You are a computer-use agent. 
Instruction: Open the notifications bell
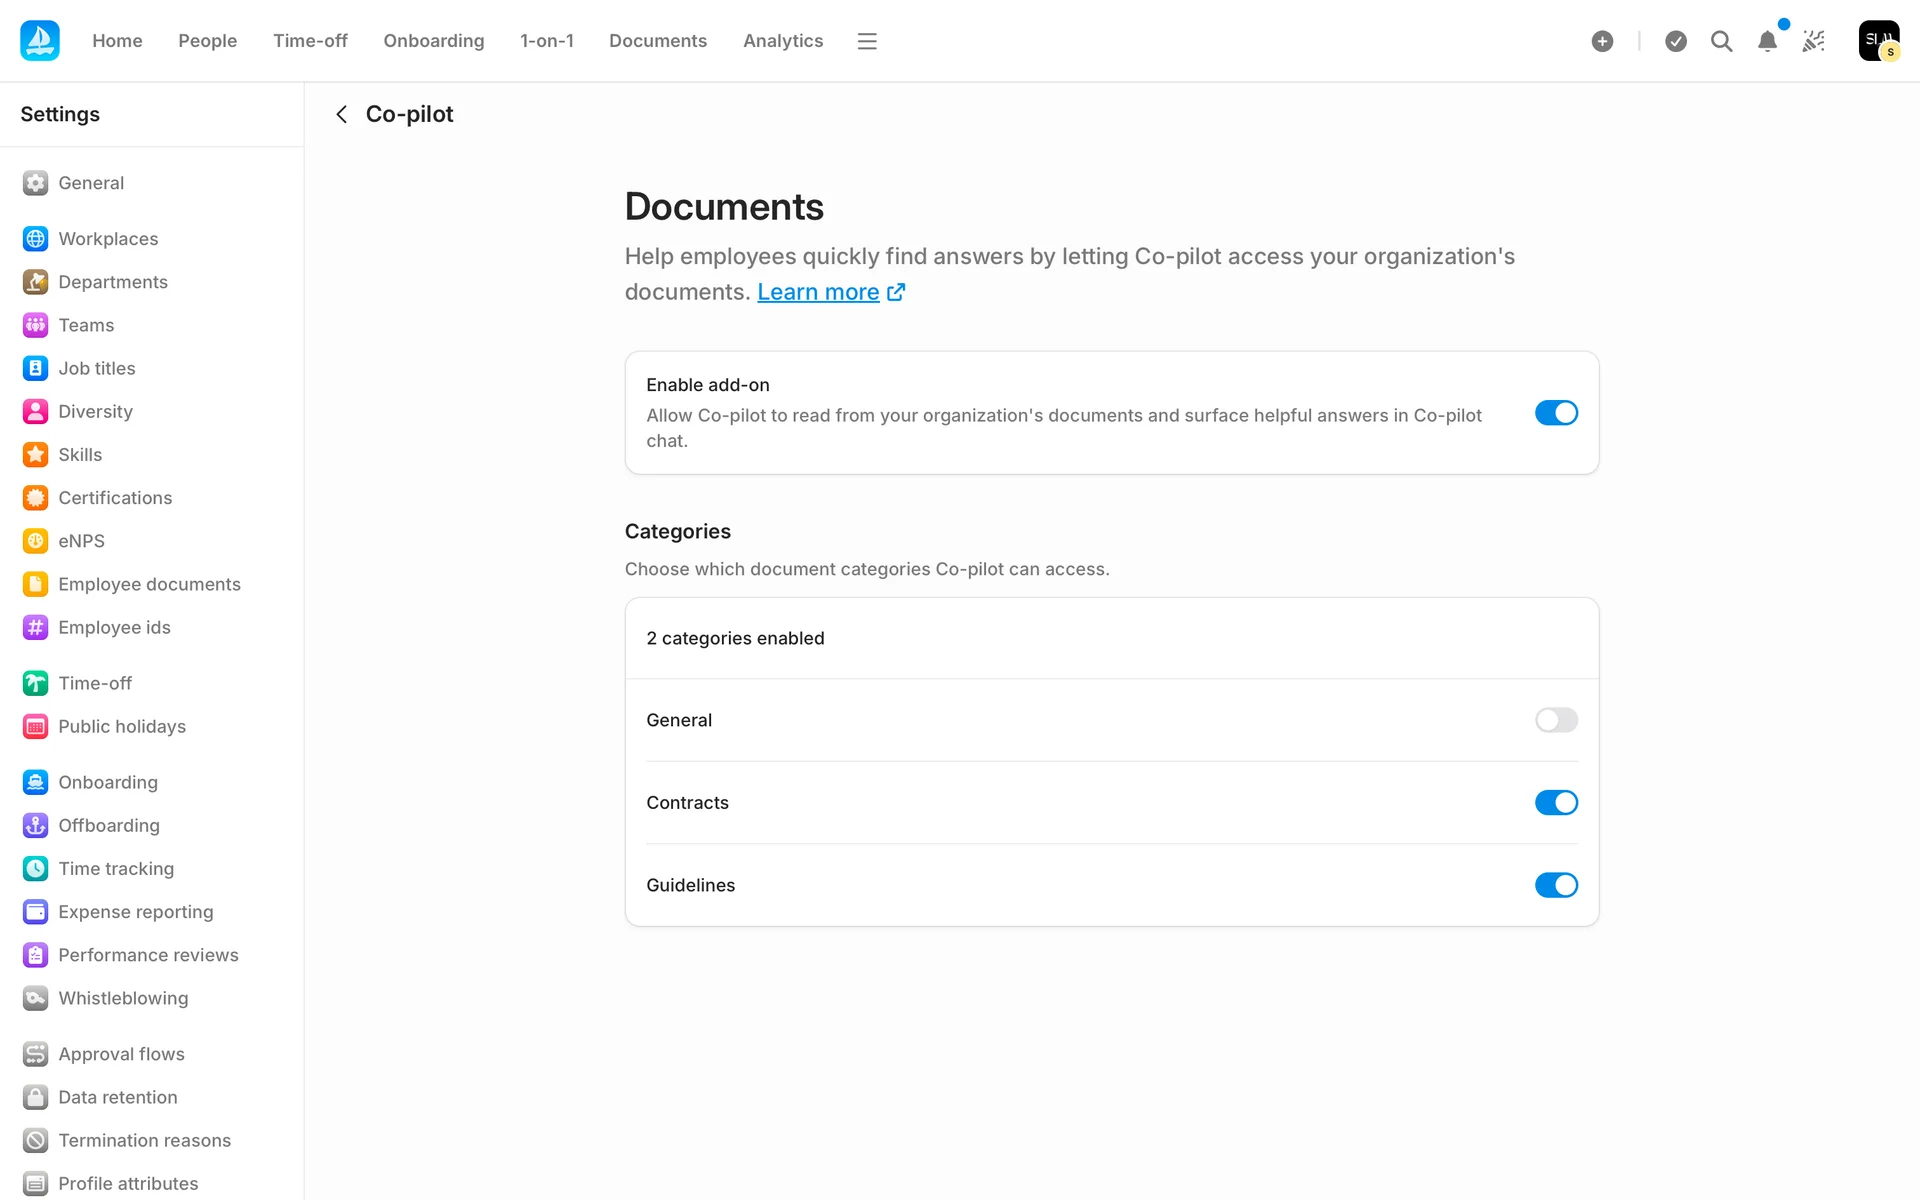(1767, 41)
